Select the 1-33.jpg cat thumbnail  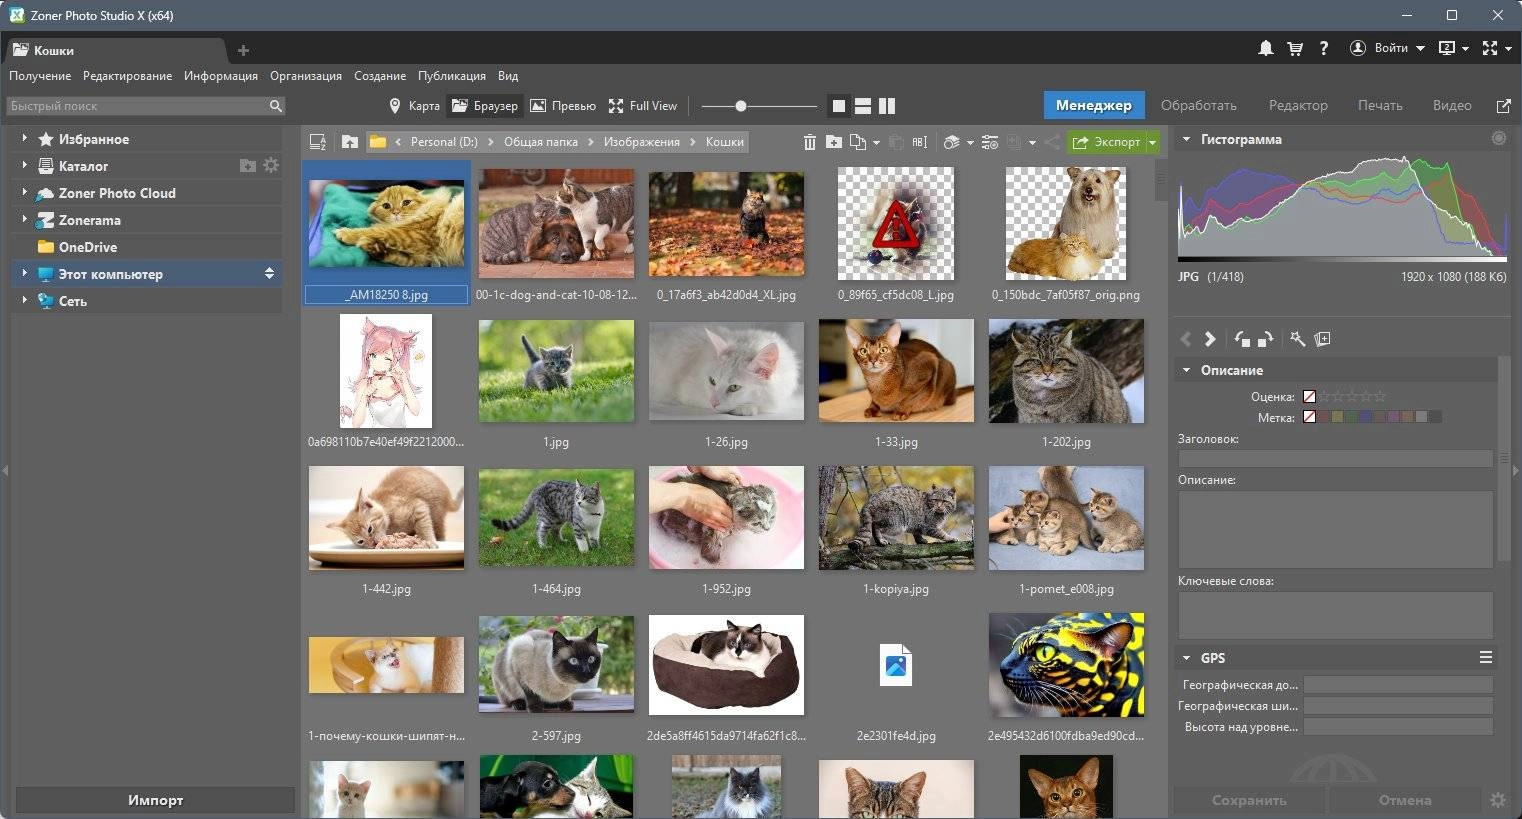tap(896, 371)
